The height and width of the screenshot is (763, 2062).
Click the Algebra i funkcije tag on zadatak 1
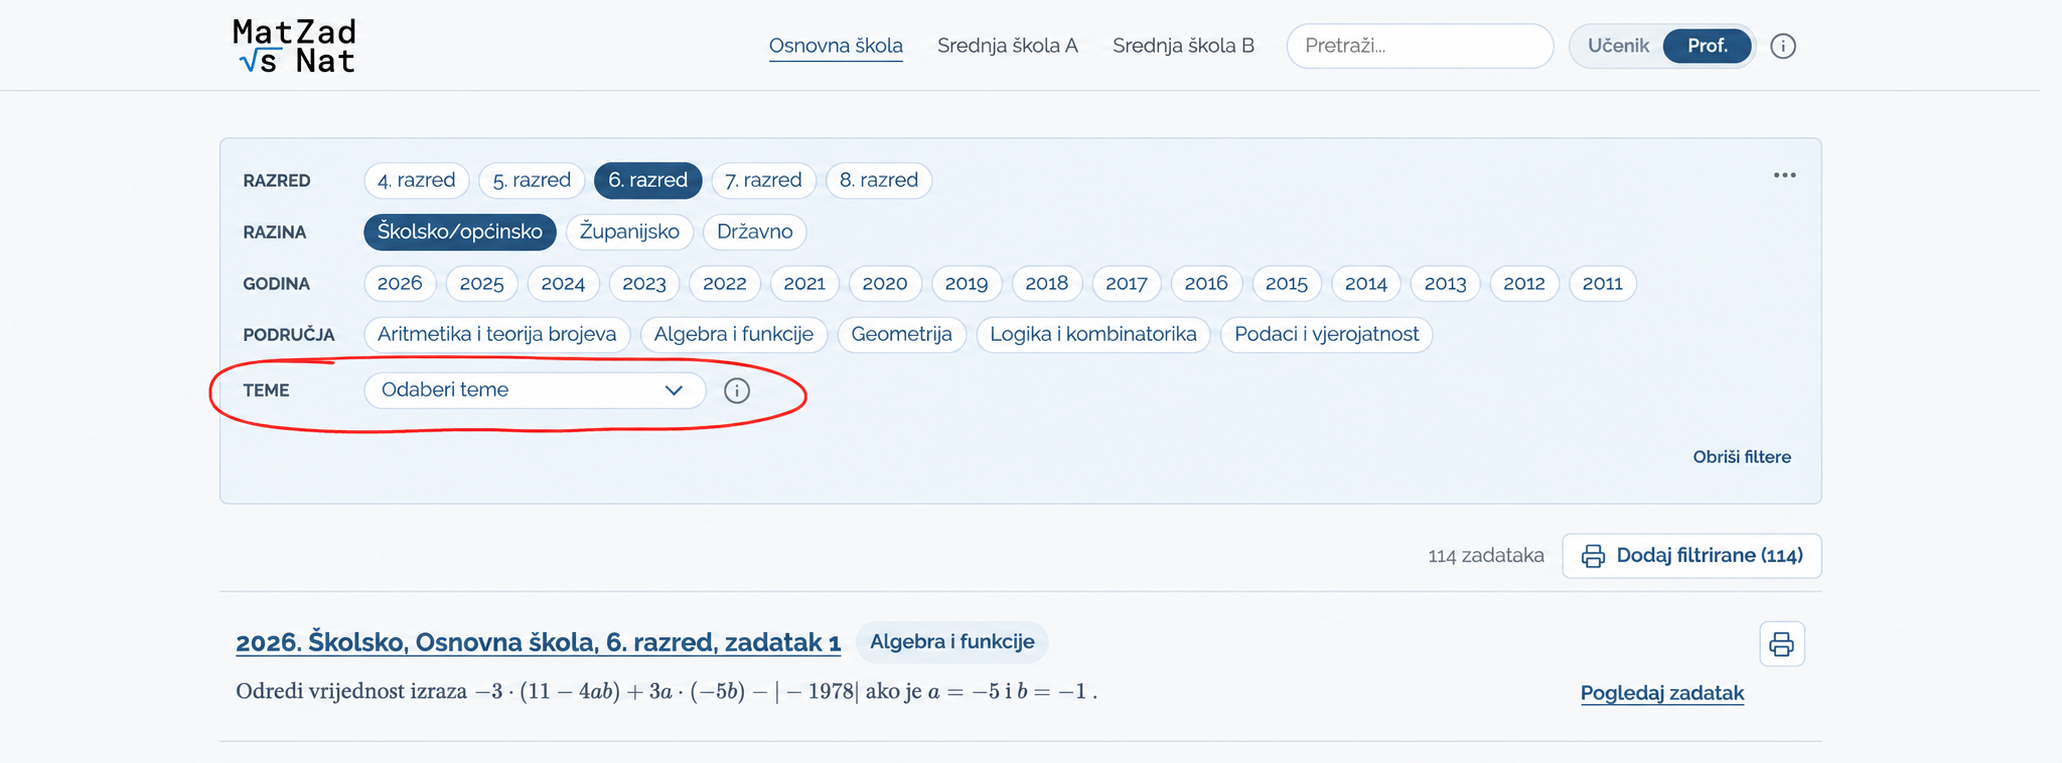tap(952, 642)
